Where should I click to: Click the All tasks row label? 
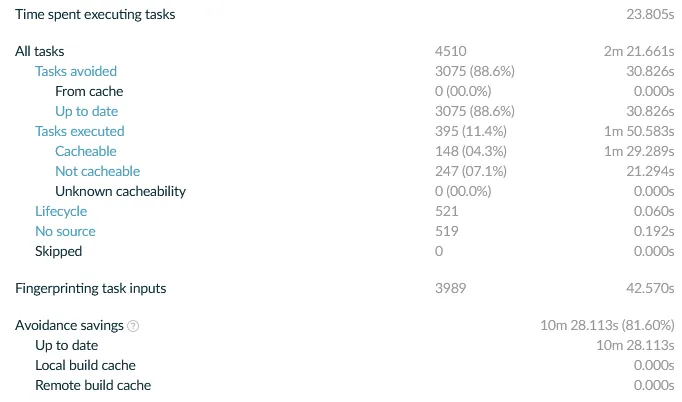(40, 51)
